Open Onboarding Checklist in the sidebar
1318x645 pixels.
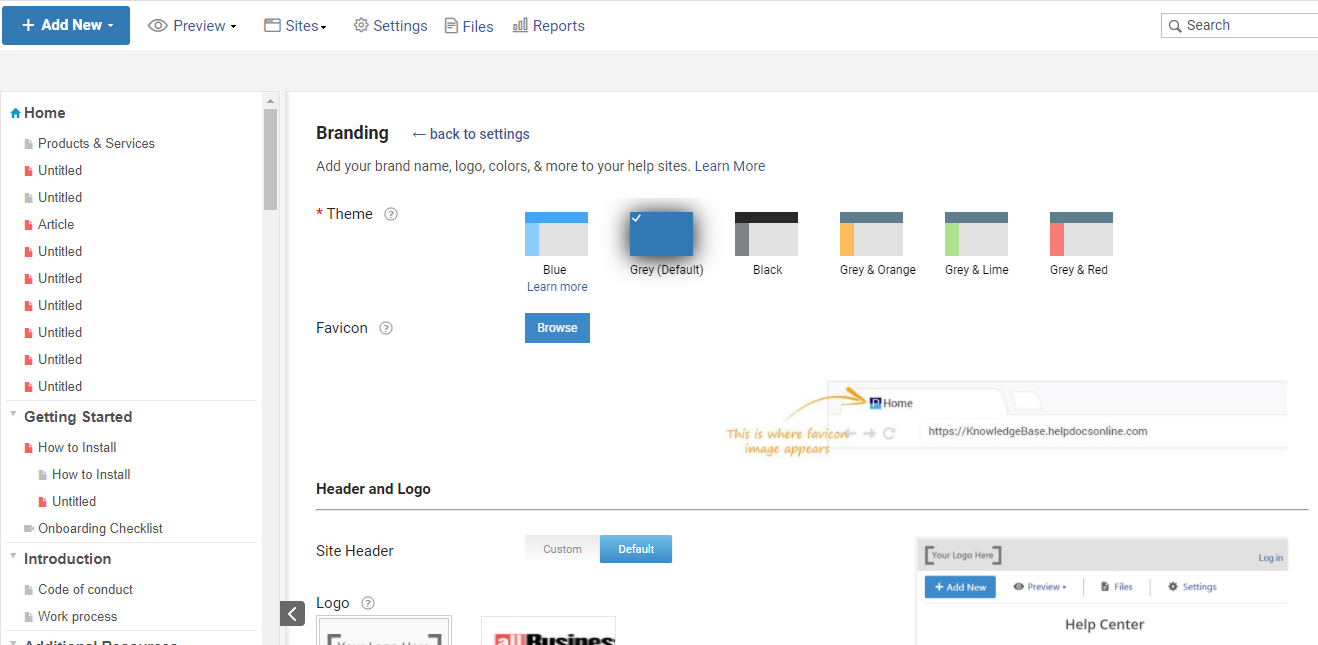[100, 528]
